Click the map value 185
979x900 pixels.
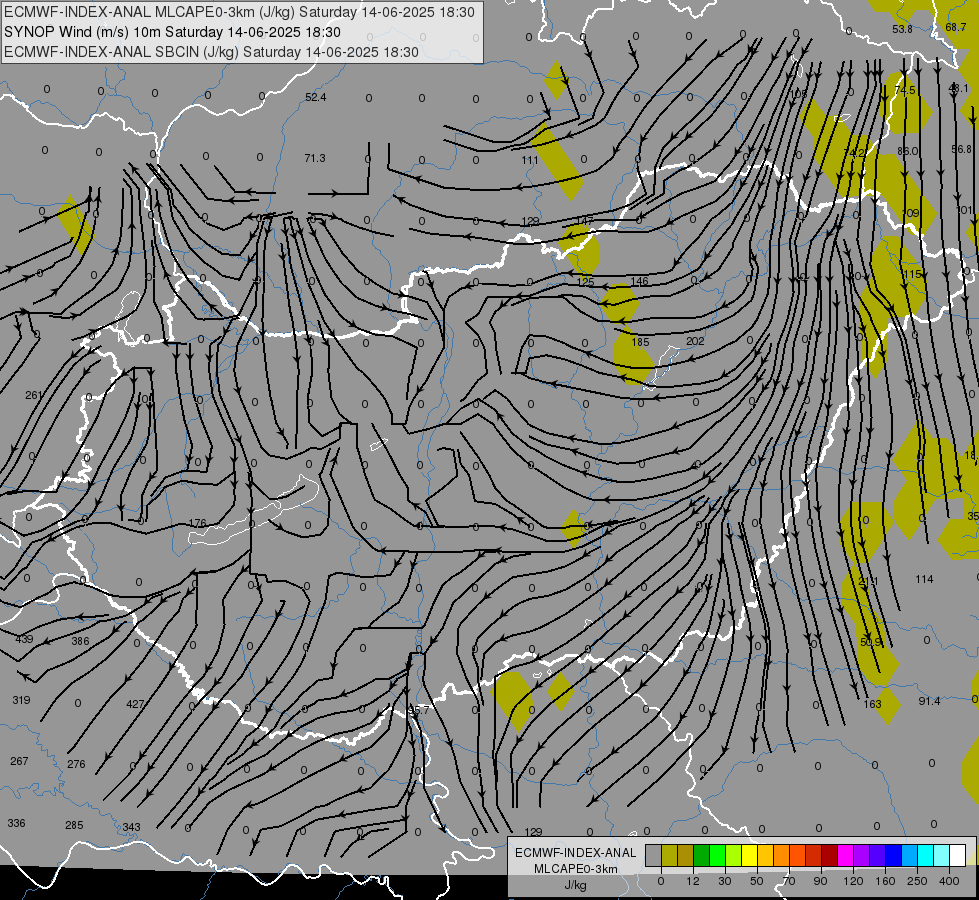point(641,342)
